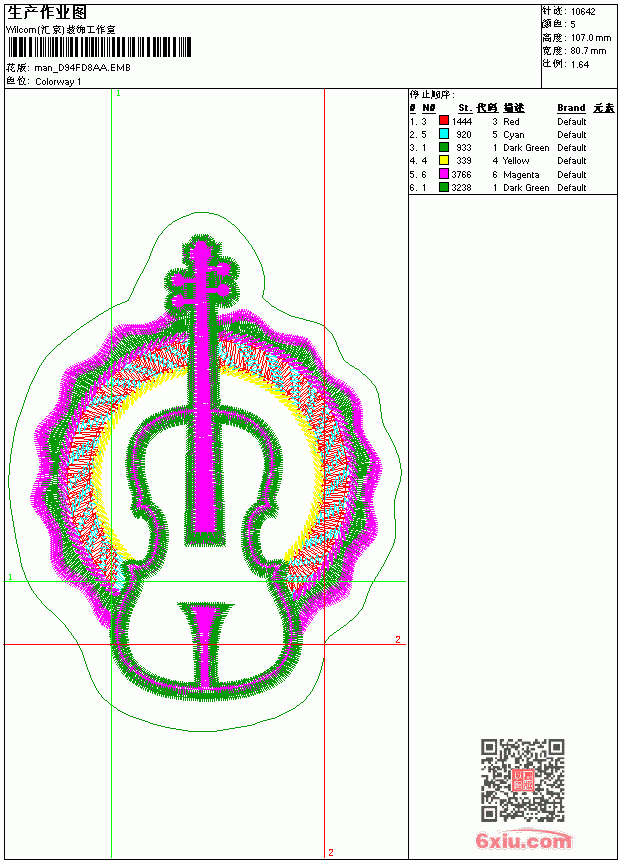This screenshot has height=860, width=620.
Task: Select the Magenta description text
Action: [x=521, y=174]
